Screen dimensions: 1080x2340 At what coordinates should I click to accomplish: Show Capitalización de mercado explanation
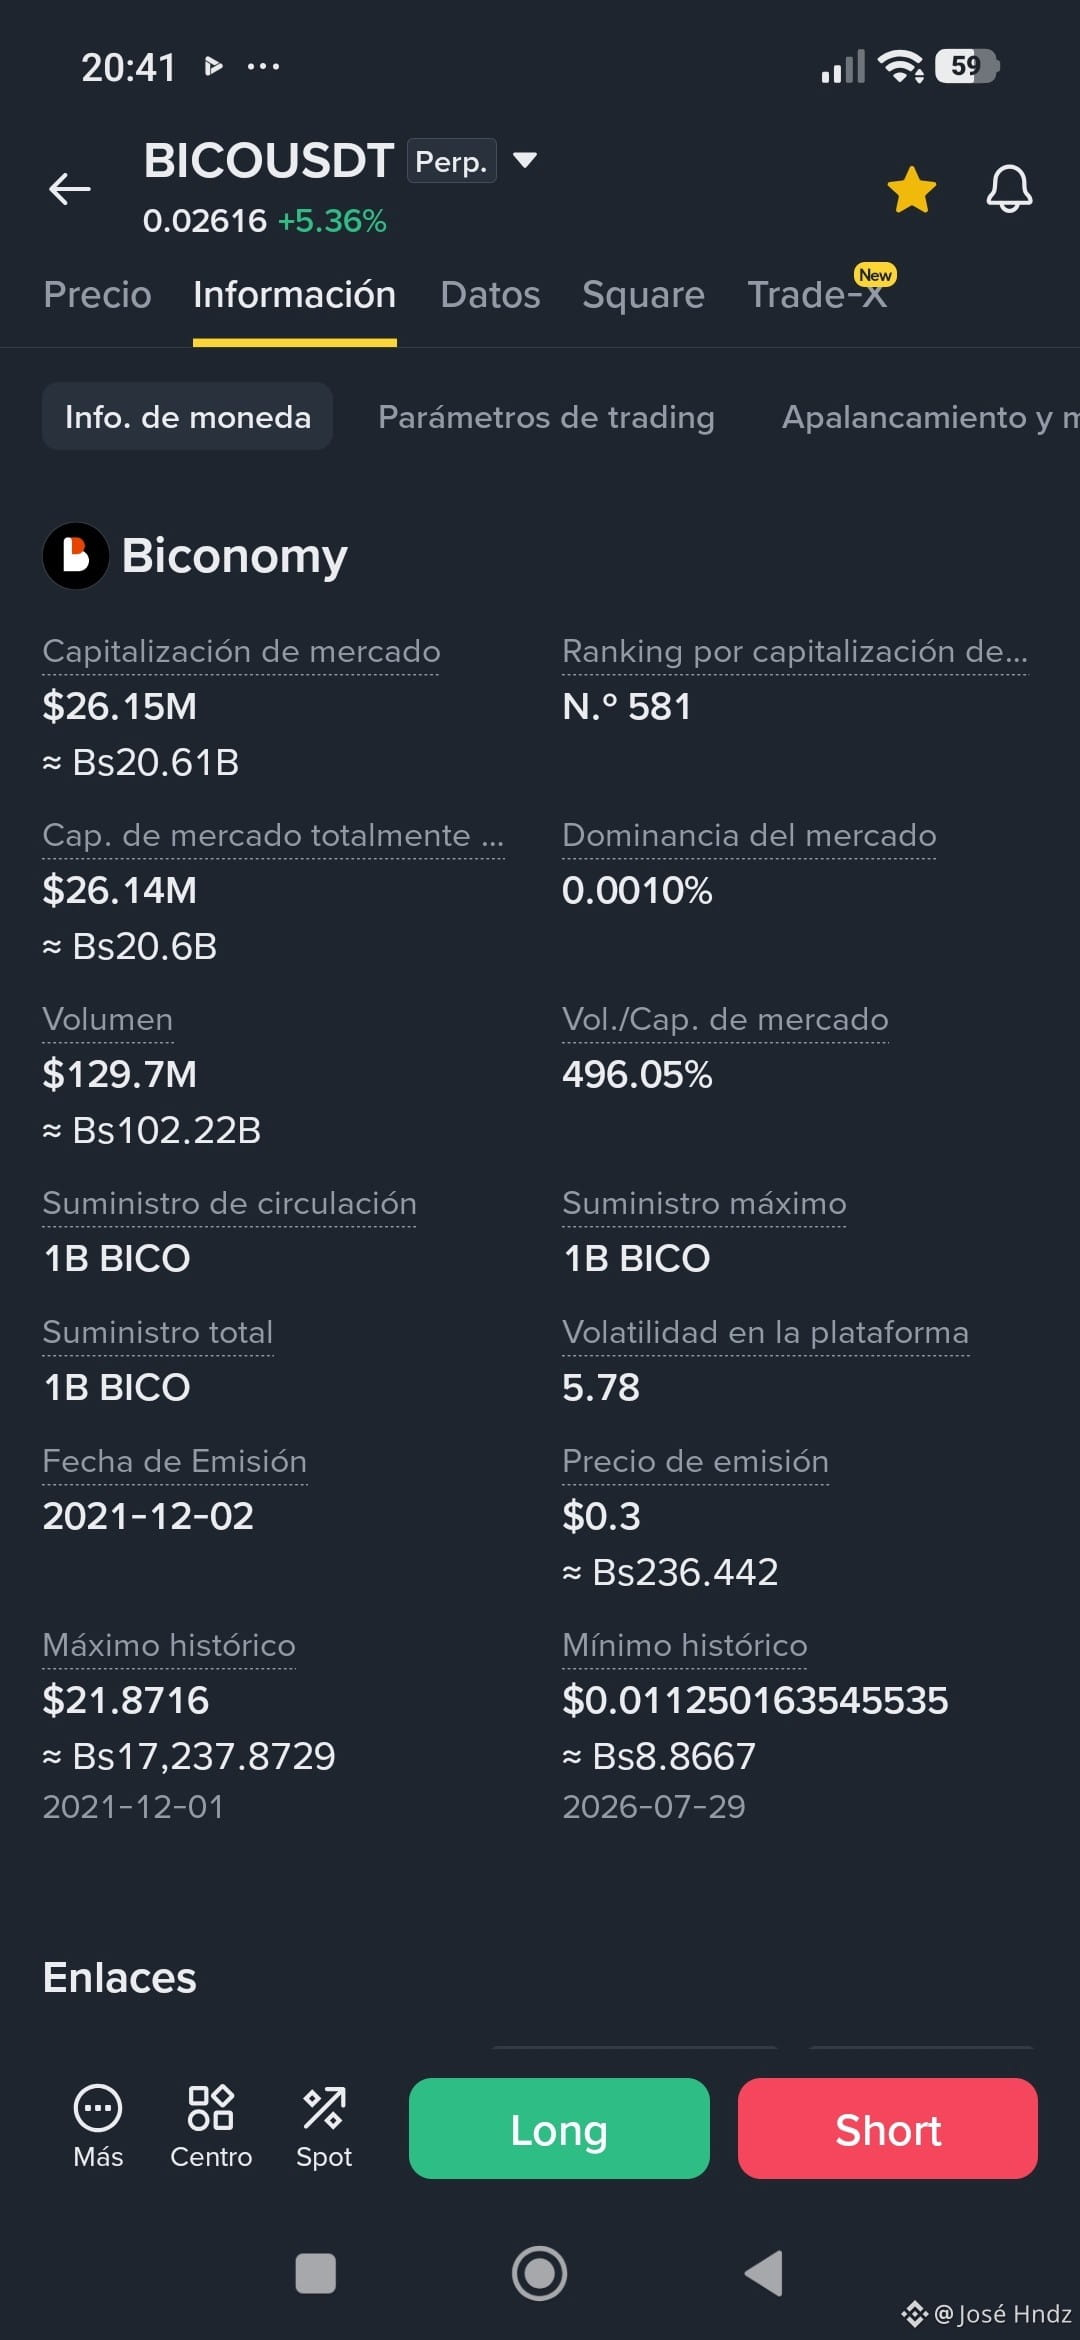pos(241,652)
